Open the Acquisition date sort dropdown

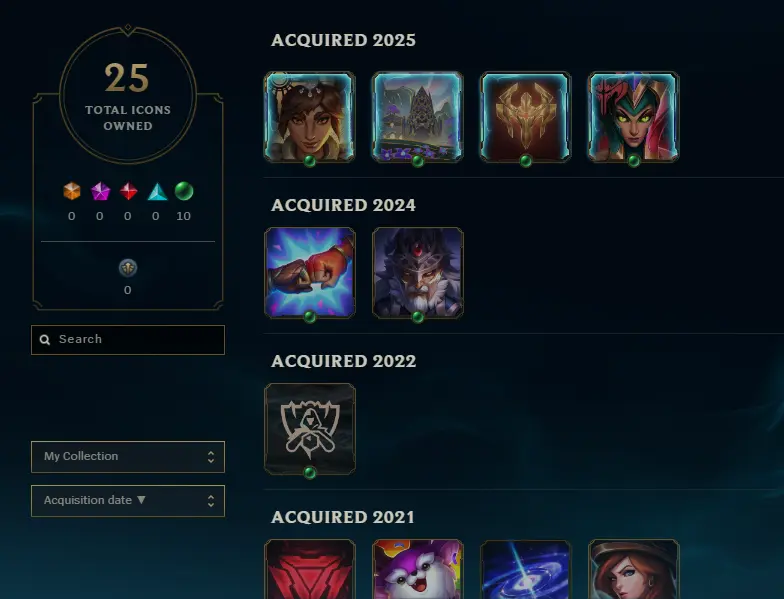(128, 500)
